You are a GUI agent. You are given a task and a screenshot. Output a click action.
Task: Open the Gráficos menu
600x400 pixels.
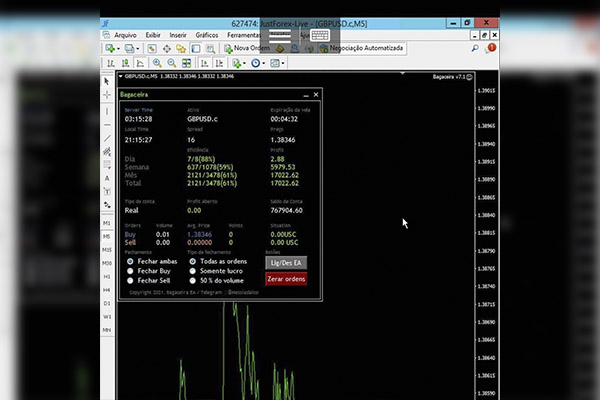[x=207, y=34]
